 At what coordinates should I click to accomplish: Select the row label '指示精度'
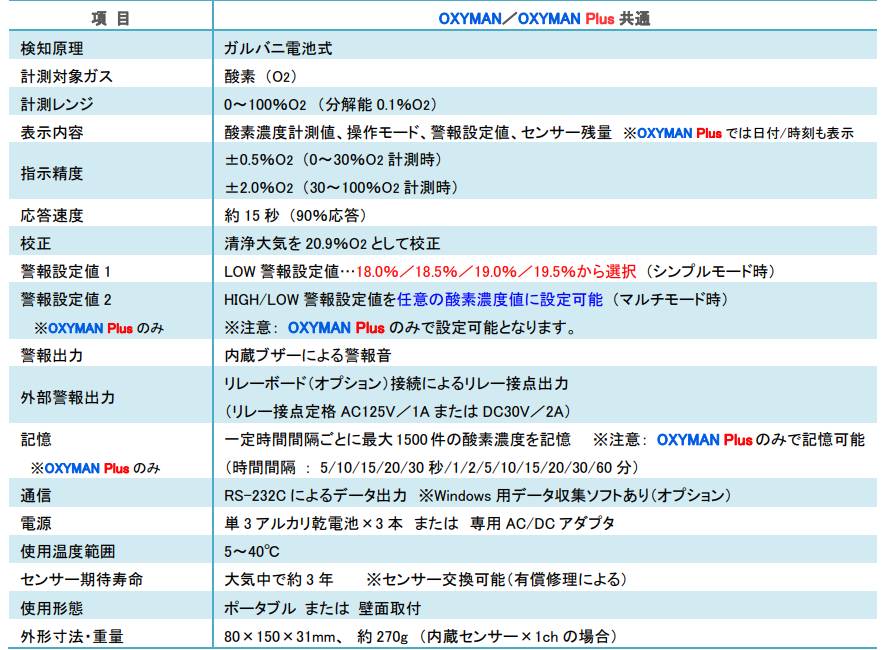point(52,173)
